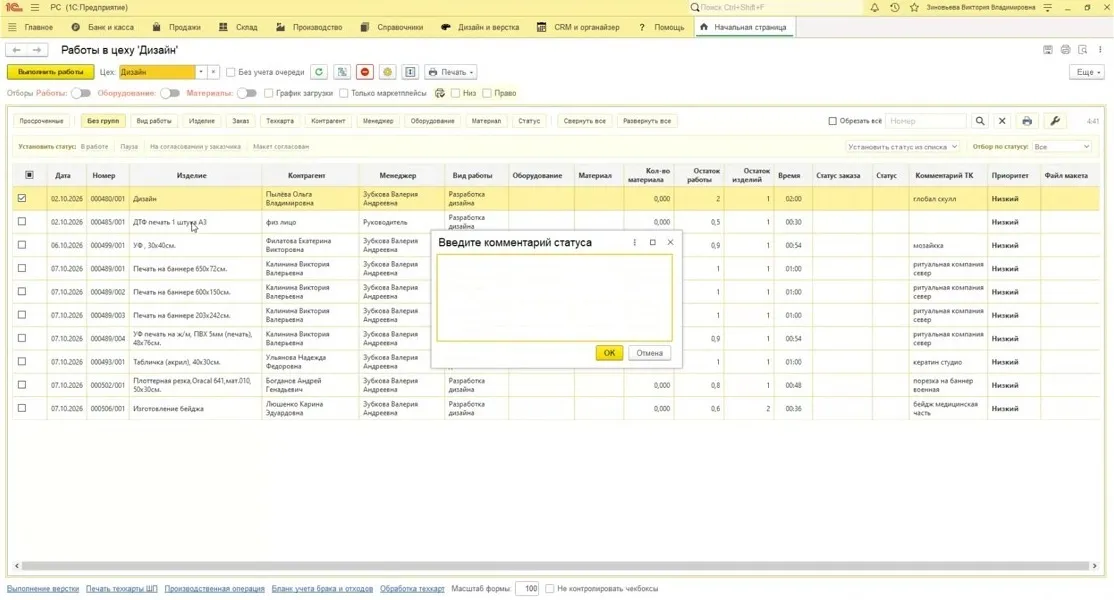Open the Еще dropdown menu
Image resolution: width=1114 pixels, height=600 pixels.
pos(1088,72)
